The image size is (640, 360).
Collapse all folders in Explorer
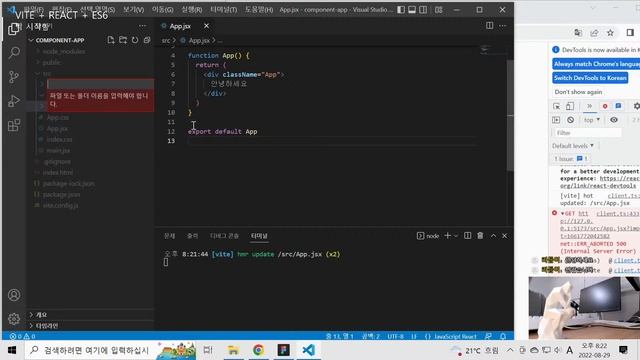(x=147, y=40)
